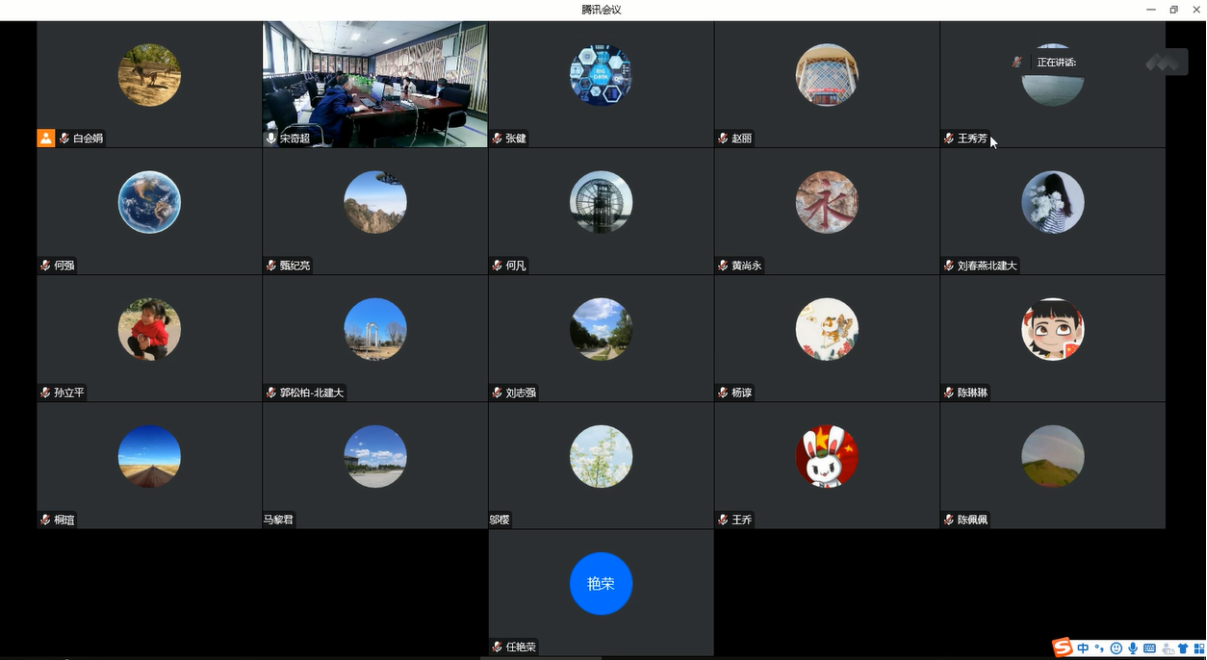1207x660 pixels.
Task: Toggle the punctuation mode in Sogou bar
Action: click(1099, 649)
